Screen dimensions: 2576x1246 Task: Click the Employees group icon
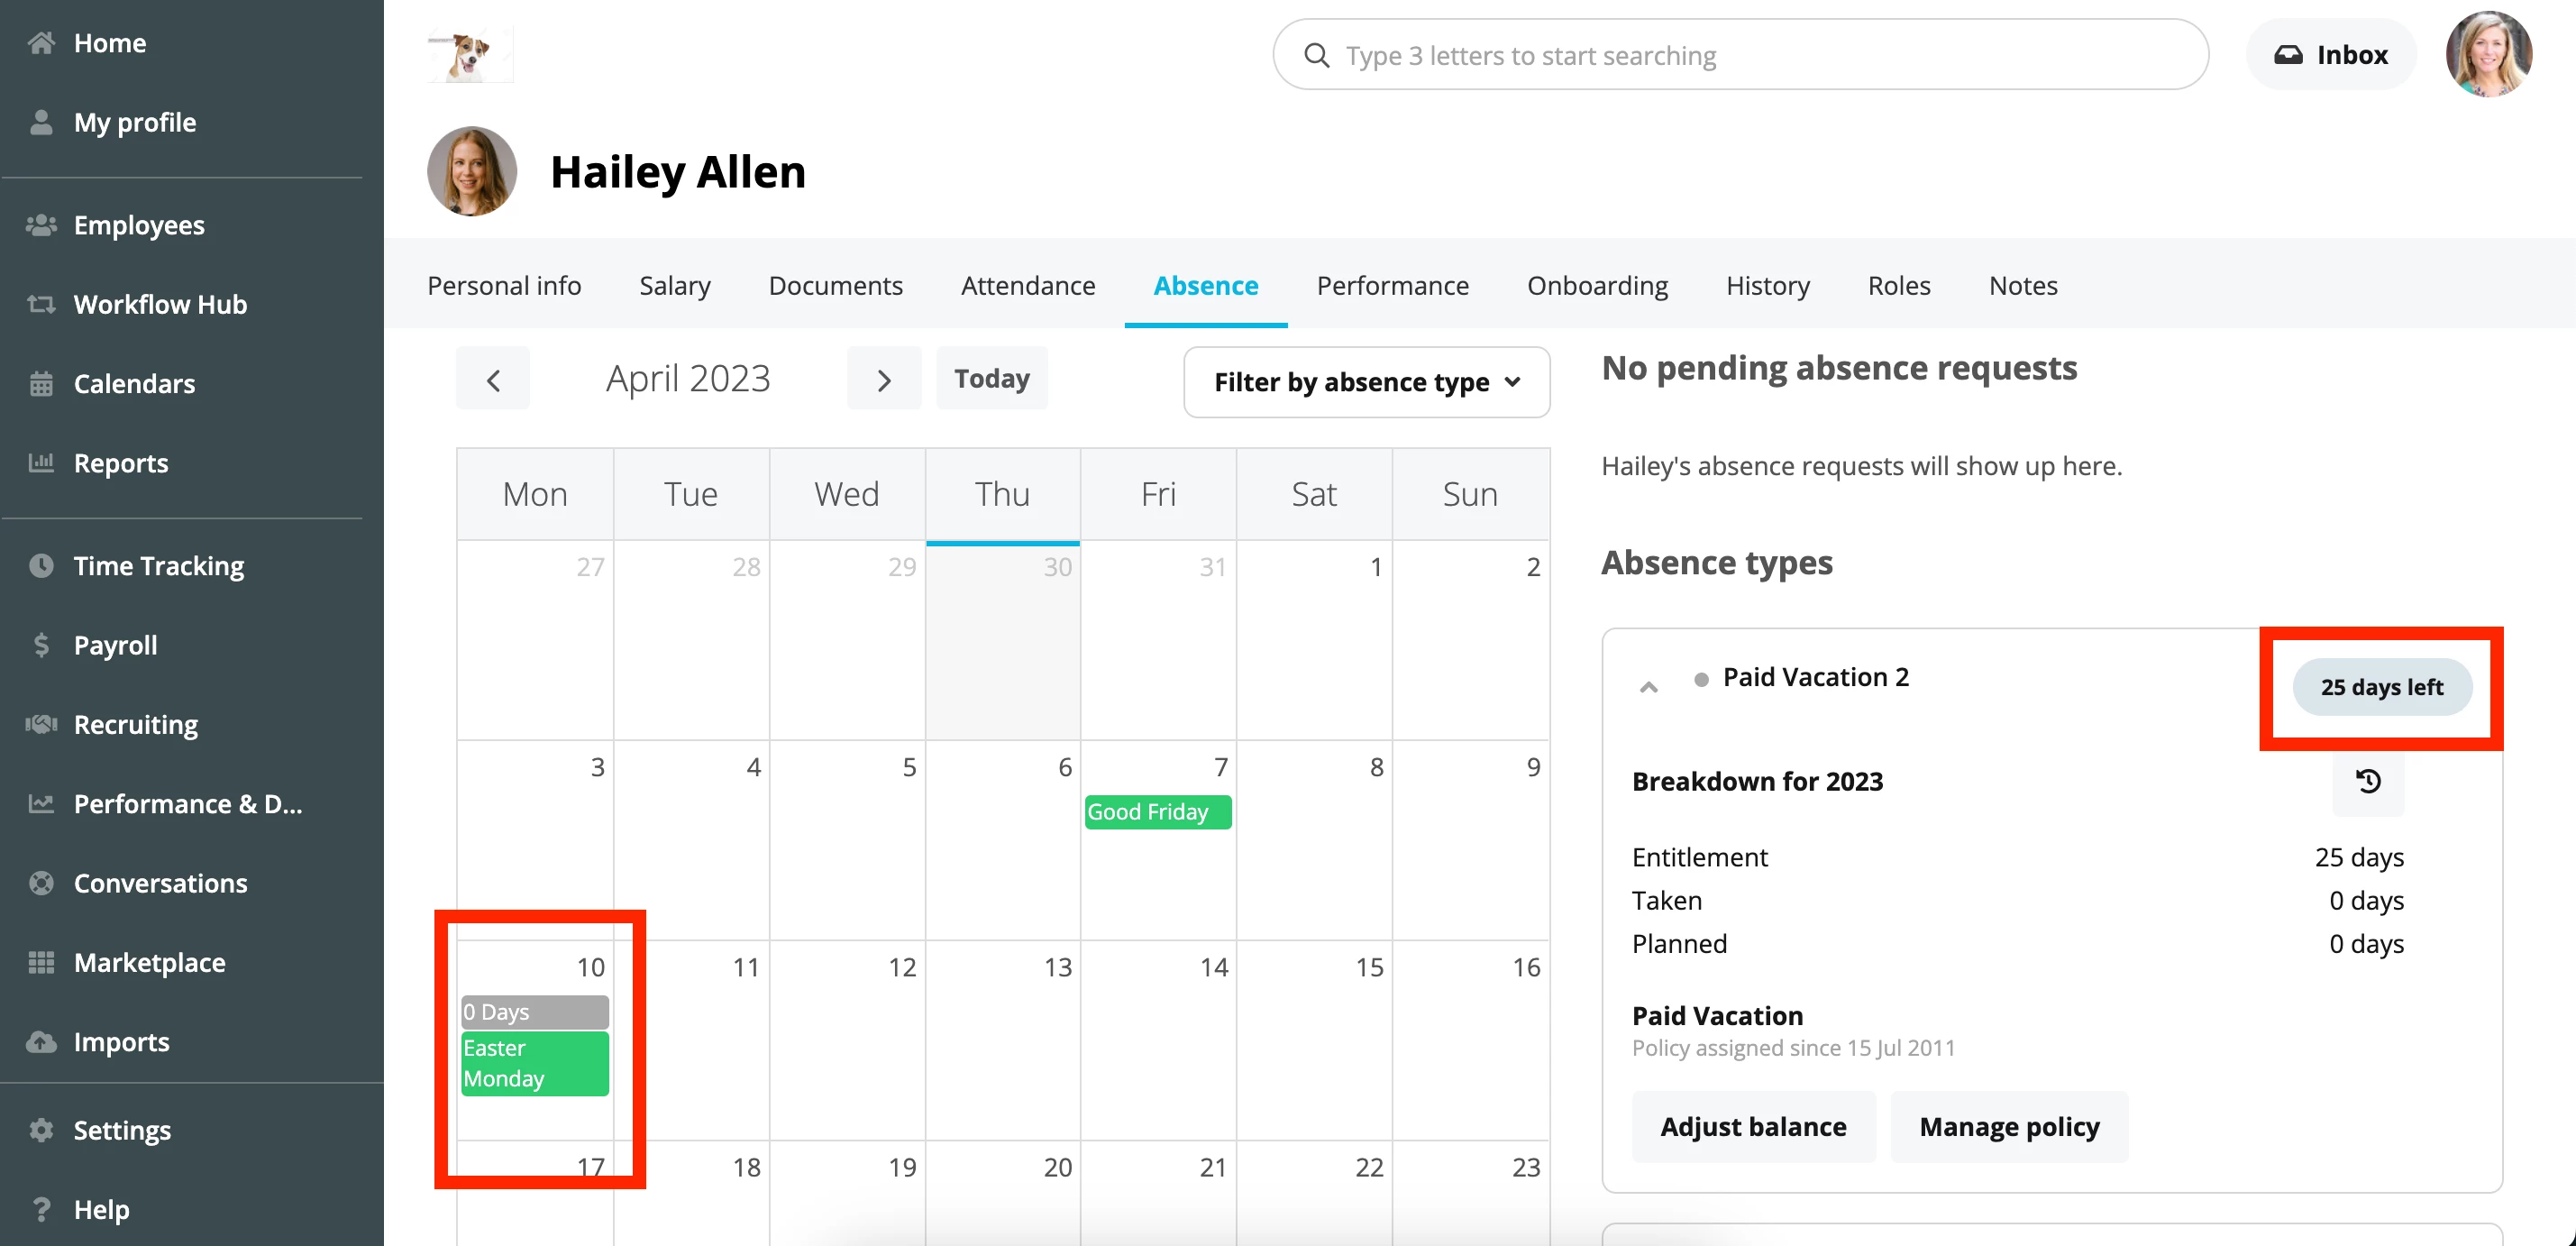click(x=41, y=225)
